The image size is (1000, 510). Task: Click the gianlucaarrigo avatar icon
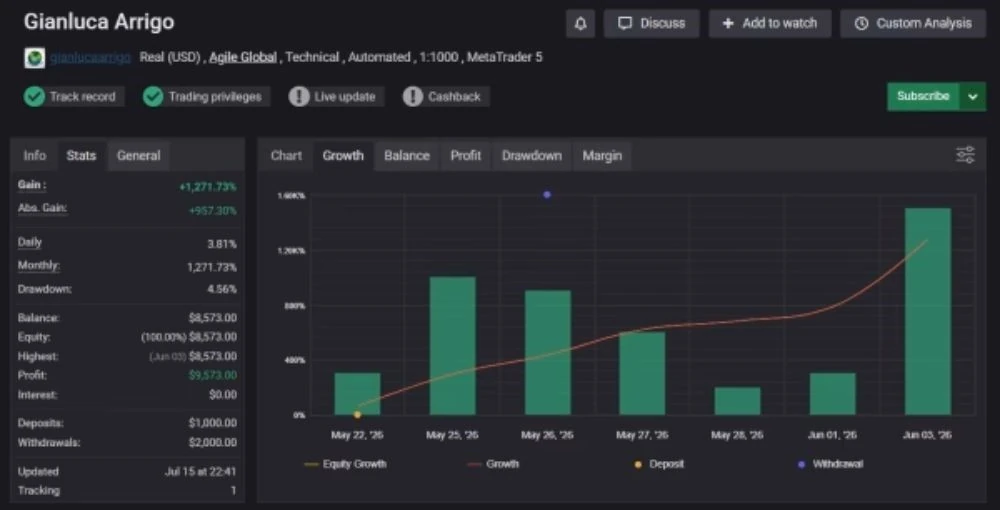pos(34,57)
